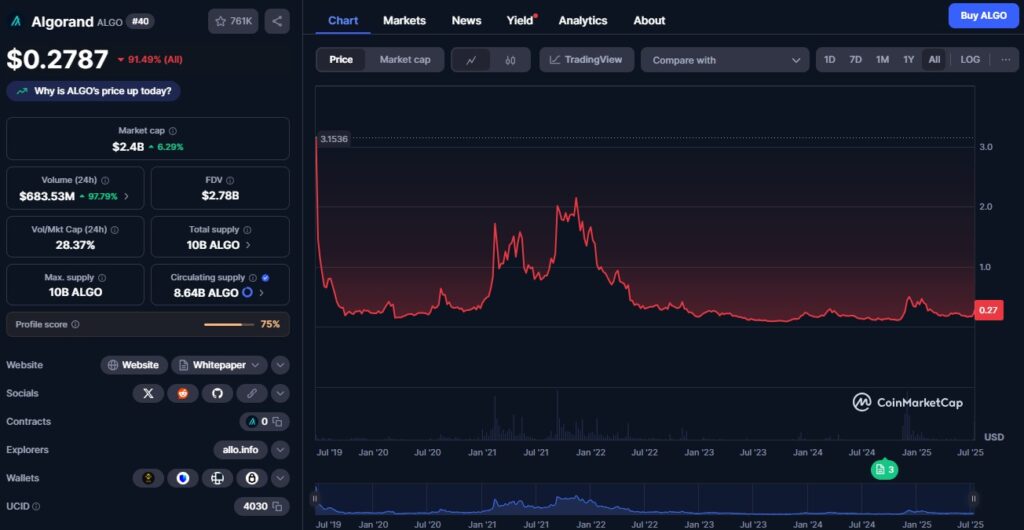Click the Buy ALGO button

click(x=983, y=15)
